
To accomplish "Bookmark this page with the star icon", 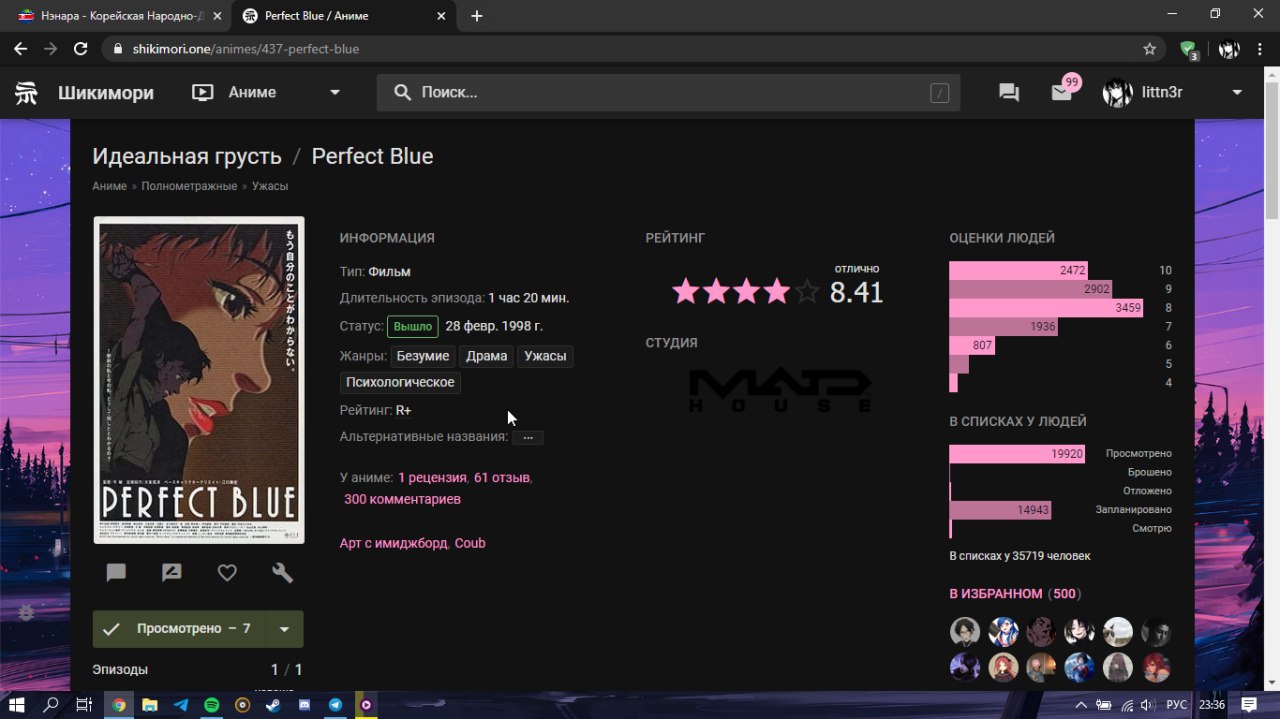I will click(1150, 49).
